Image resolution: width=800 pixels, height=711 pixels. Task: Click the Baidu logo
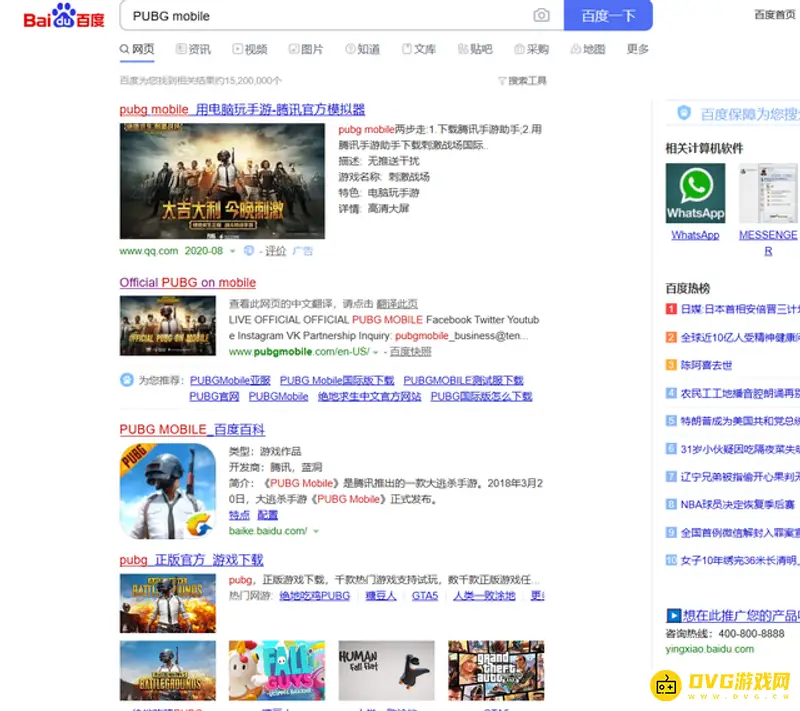pos(64,16)
